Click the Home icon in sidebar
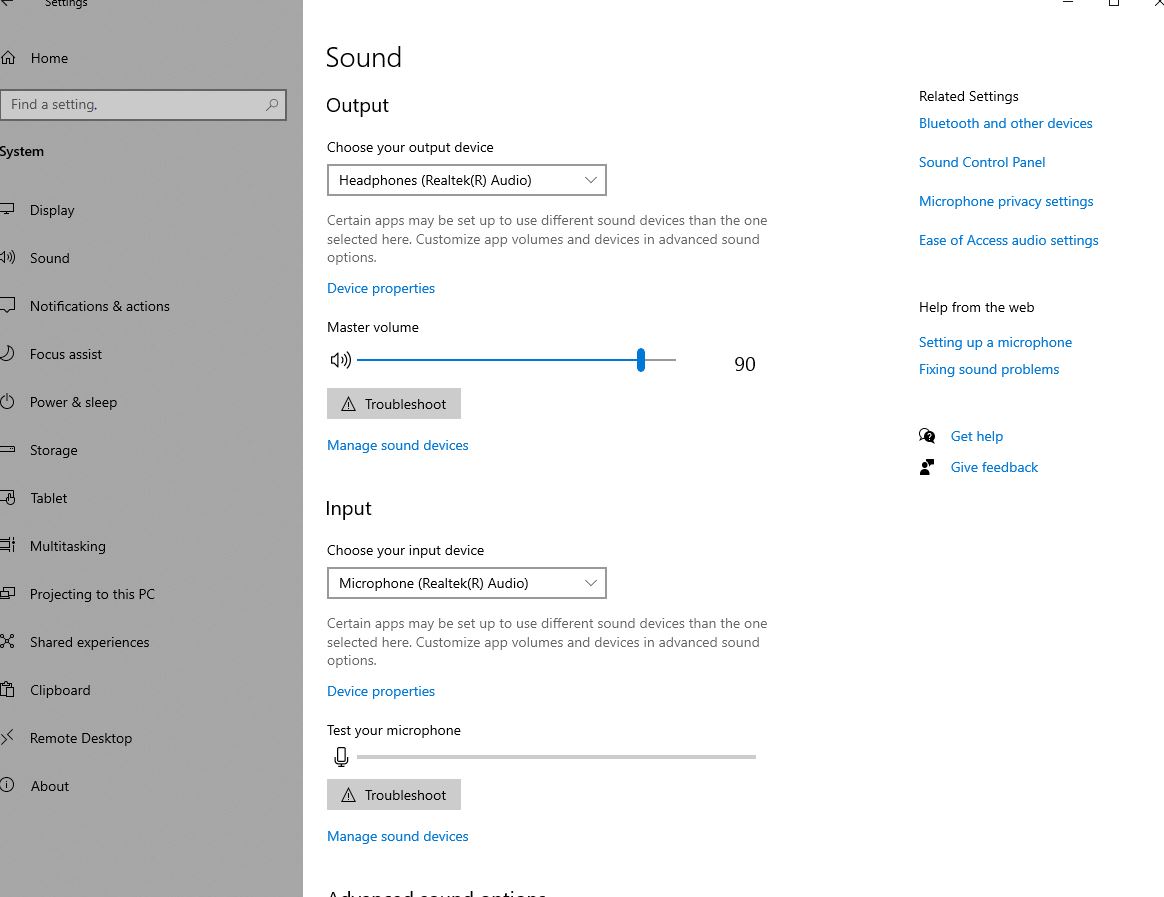Screen dimensions: 1164x897 point(7,58)
